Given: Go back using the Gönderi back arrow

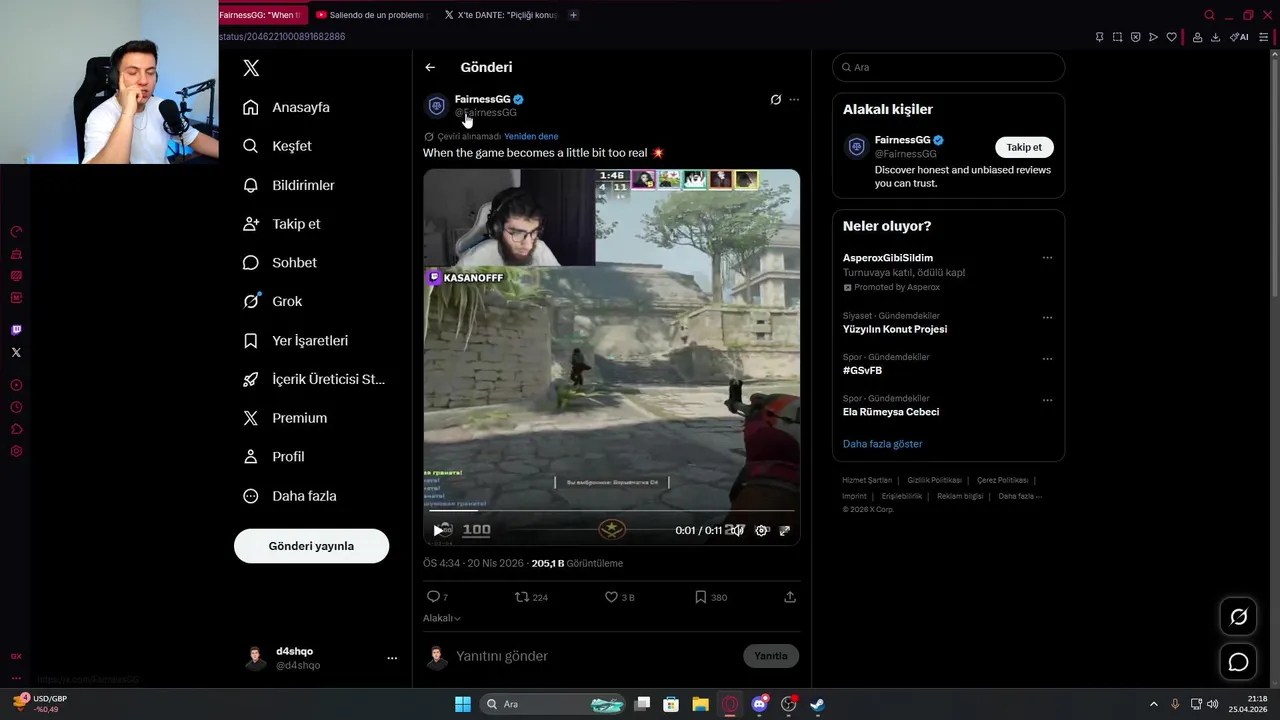Looking at the screenshot, I should pyautogui.click(x=430, y=67).
